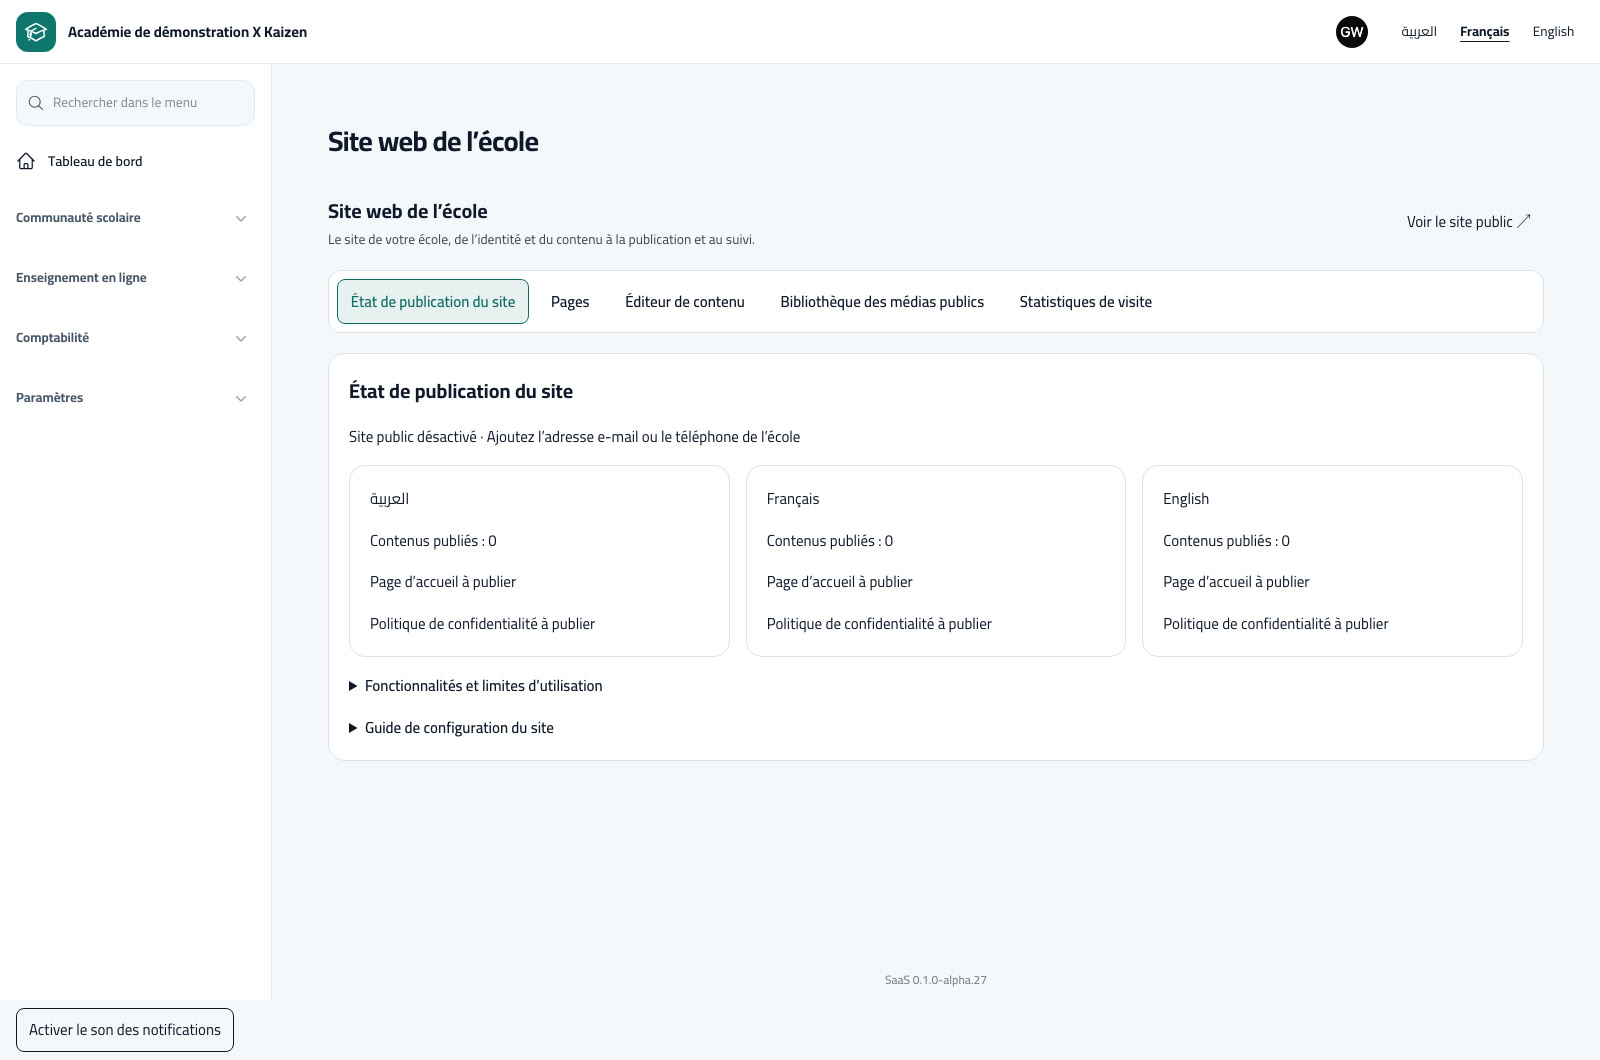Click Académie de démonstration X Kaizen title
The width and height of the screenshot is (1600, 1060).
187,32
